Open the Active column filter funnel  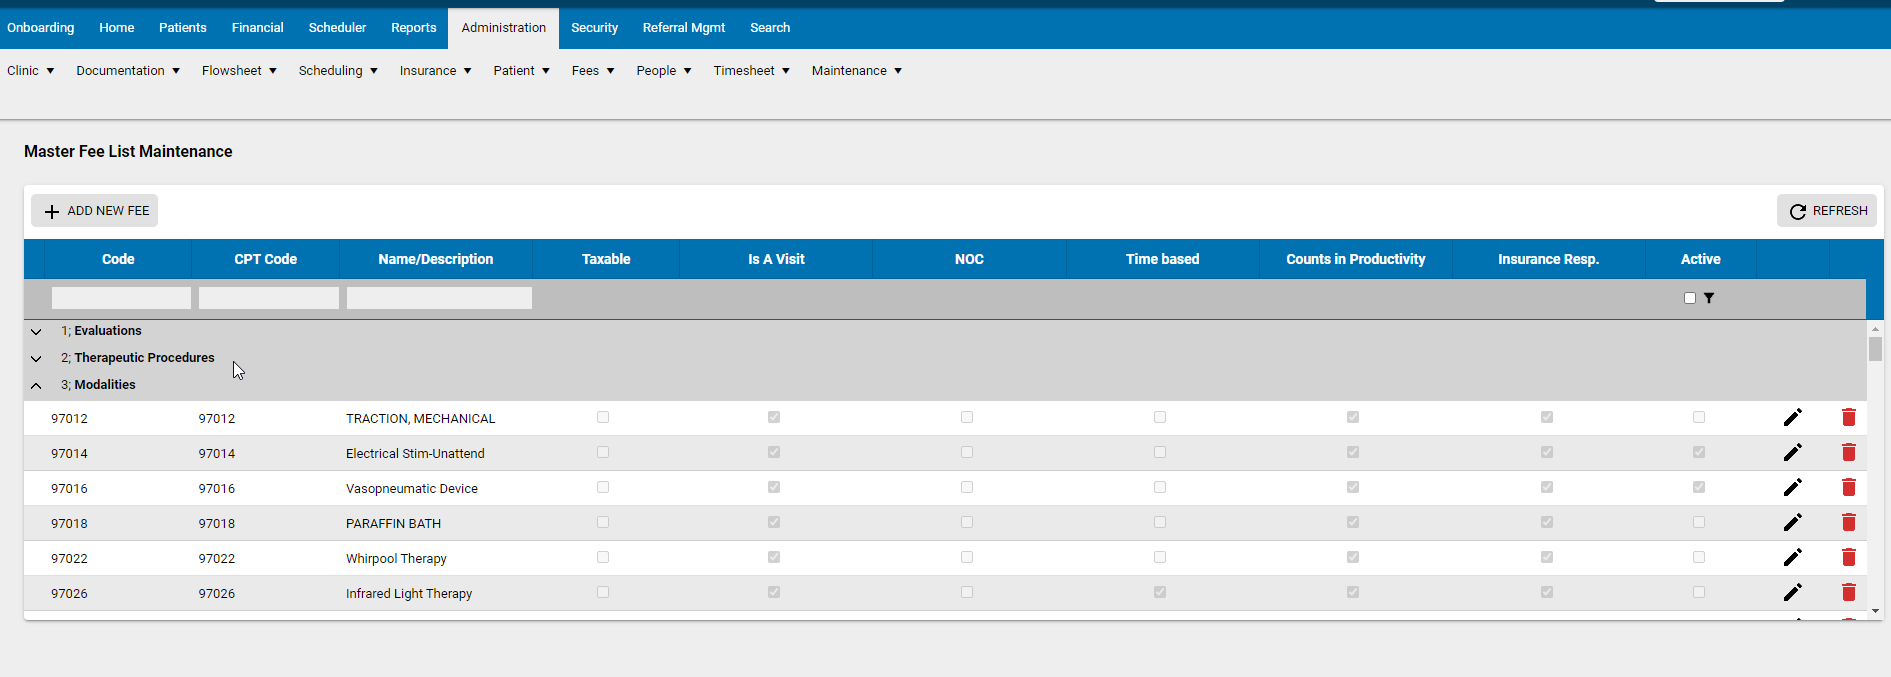point(1709,298)
